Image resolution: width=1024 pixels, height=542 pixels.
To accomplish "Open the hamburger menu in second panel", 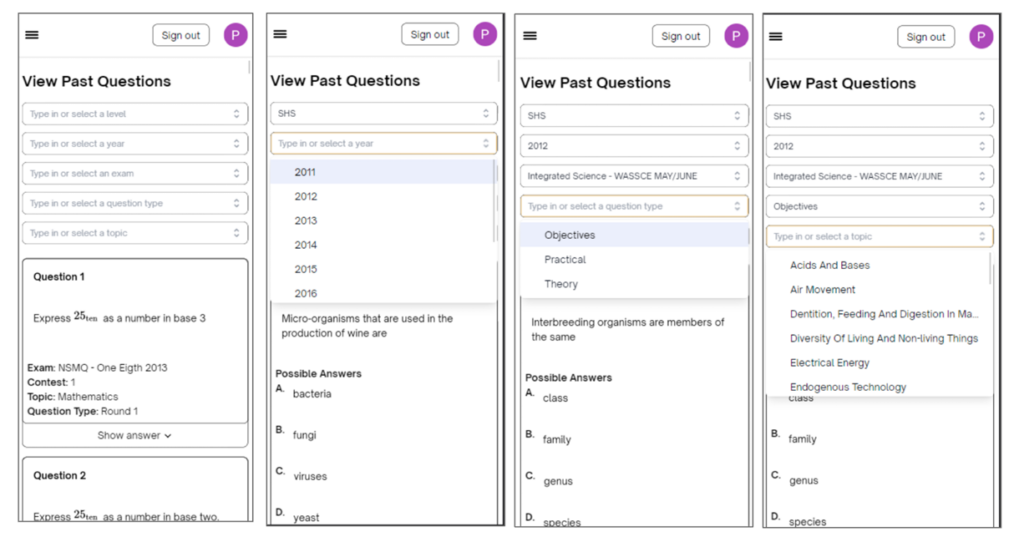I will tap(280, 34).
